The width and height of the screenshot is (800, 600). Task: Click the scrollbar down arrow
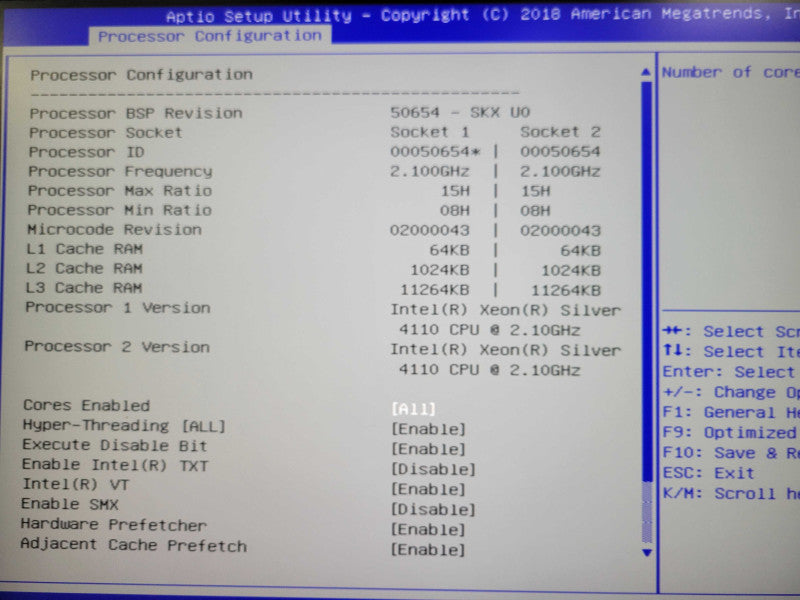click(647, 553)
